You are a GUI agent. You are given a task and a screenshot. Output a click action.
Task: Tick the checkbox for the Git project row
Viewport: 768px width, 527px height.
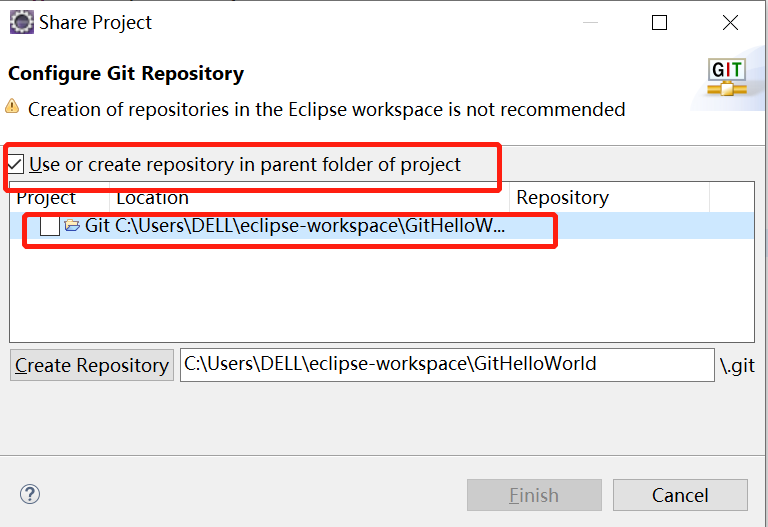pyautogui.click(x=50, y=226)
